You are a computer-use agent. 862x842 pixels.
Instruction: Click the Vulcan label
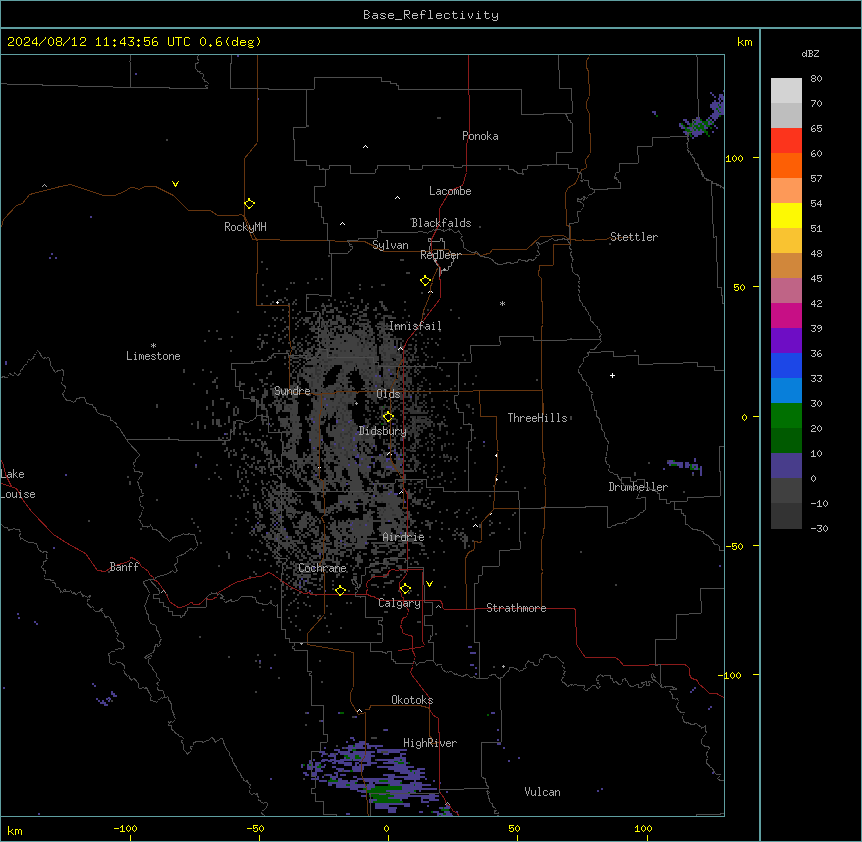[x=543, y=792]
